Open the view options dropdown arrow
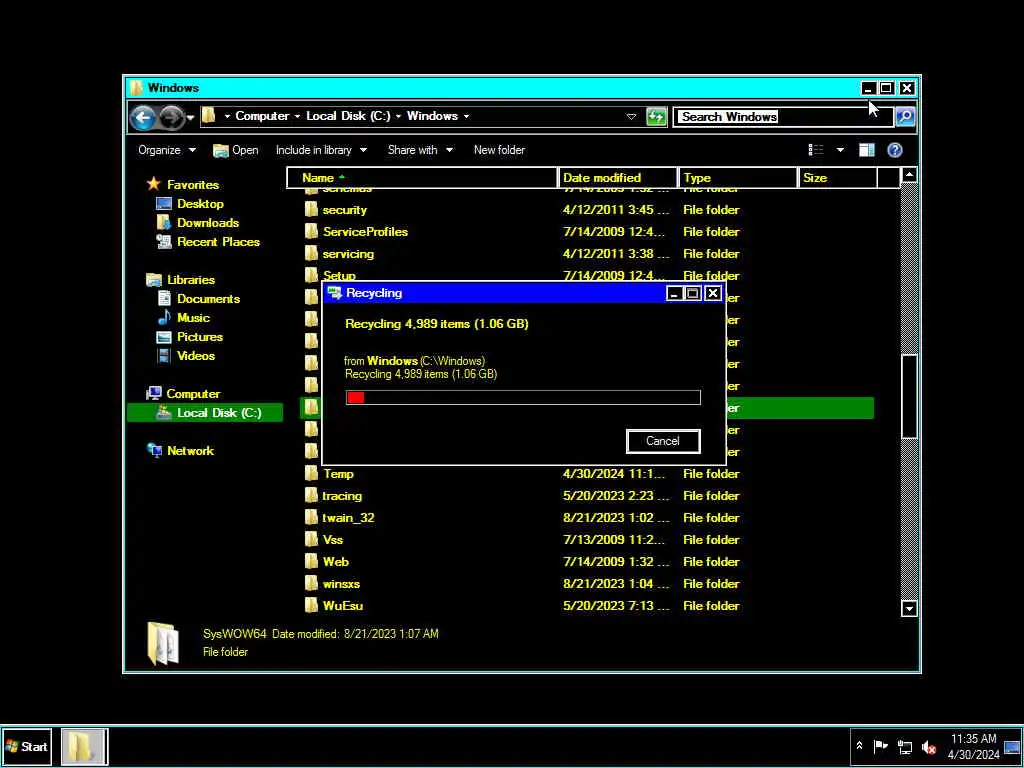This screenshot has width=1024, height=768. point(840,150)
